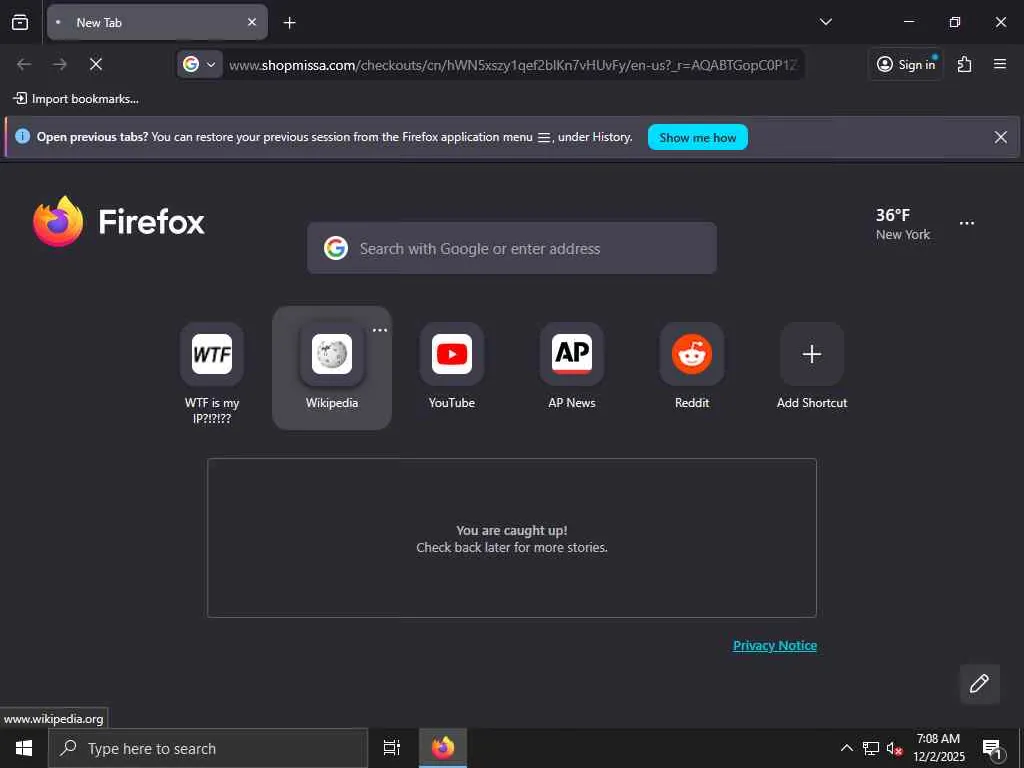
Task: Click the Add Shortcut plus tile
Action: (x=812, y=367)
